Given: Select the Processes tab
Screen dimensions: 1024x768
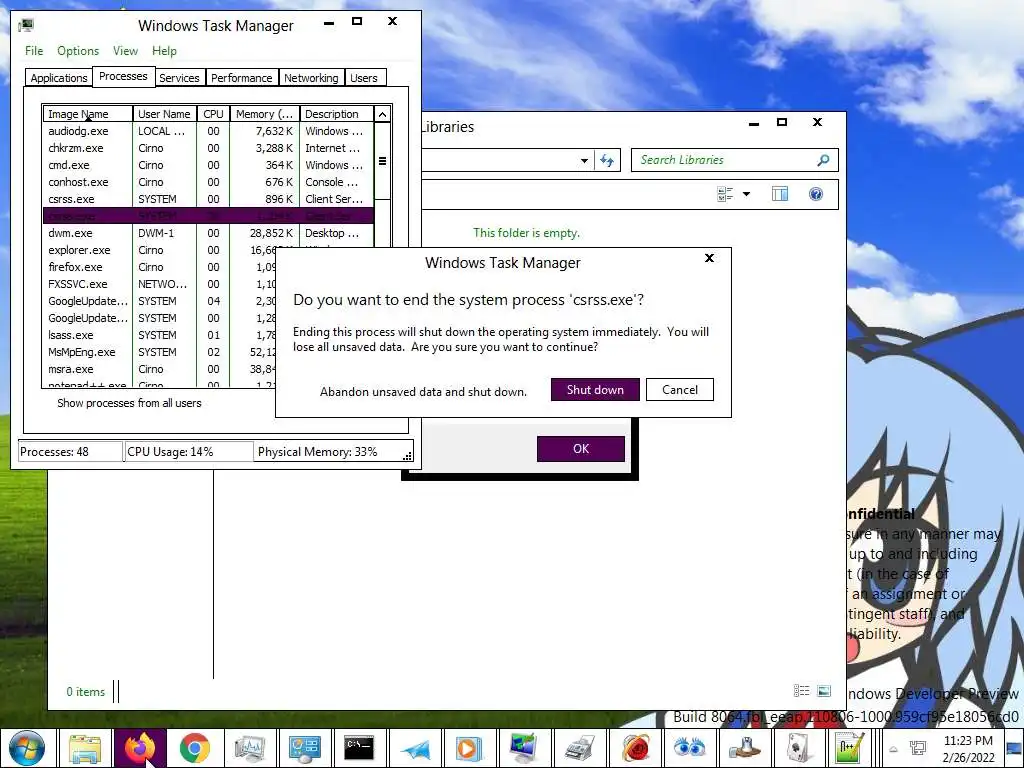Looking at the screenshot, I should [123, 76].
